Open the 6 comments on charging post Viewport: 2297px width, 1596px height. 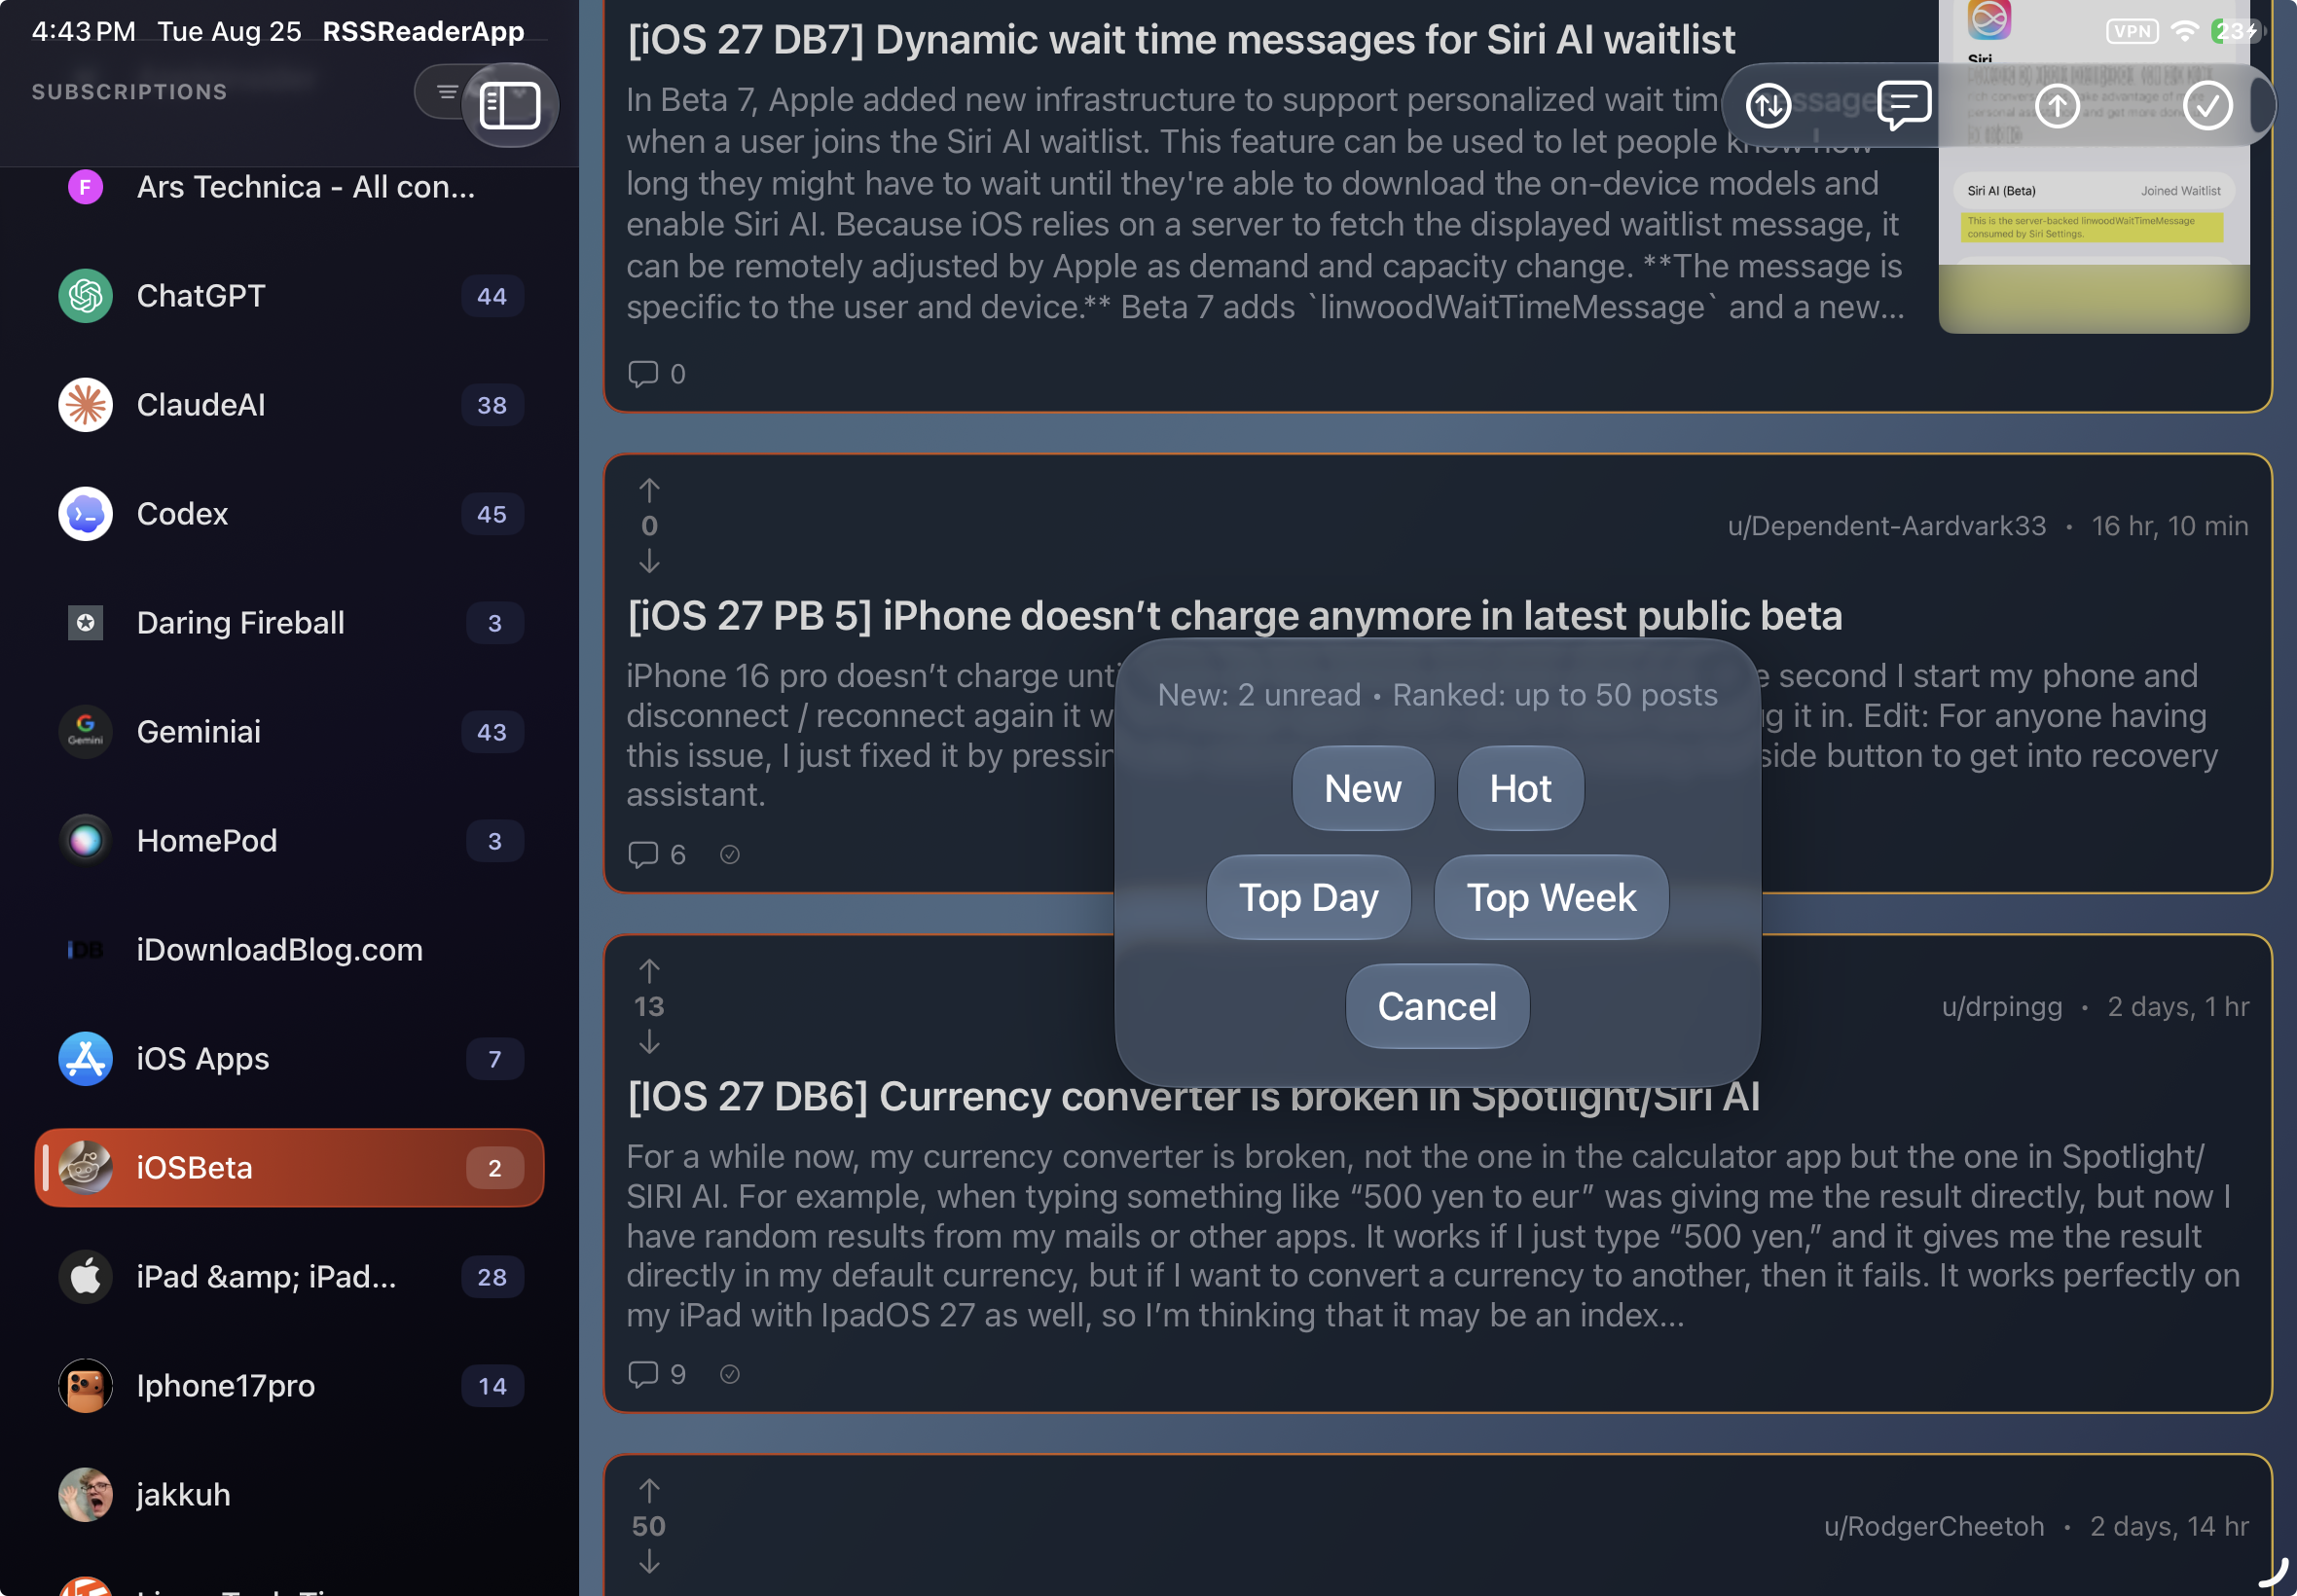(x=656, y=855)
